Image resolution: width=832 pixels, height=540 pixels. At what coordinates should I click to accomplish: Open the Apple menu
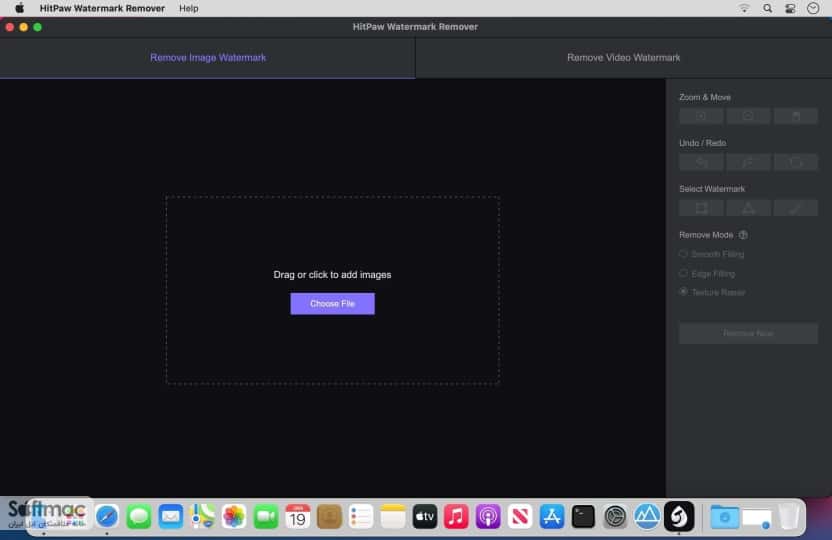pos(20,8)
